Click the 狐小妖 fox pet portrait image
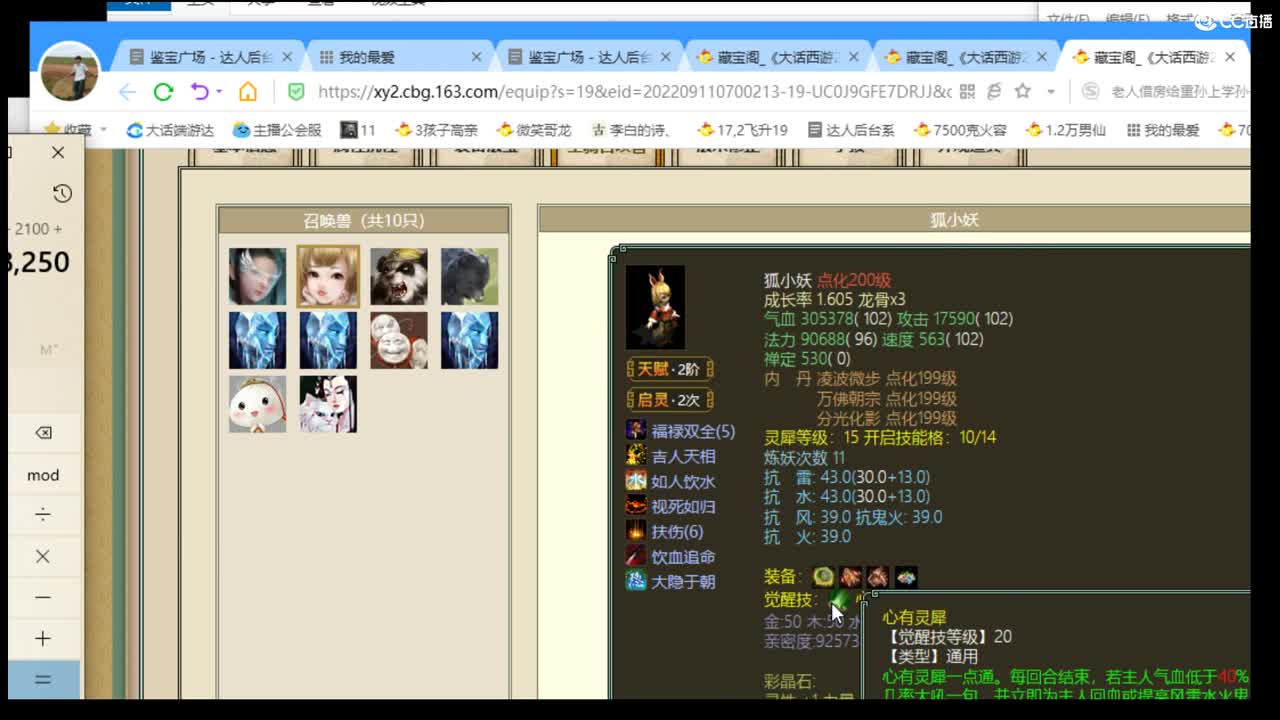This screenshot has width=1280, height=720. [x=655, y=307]
